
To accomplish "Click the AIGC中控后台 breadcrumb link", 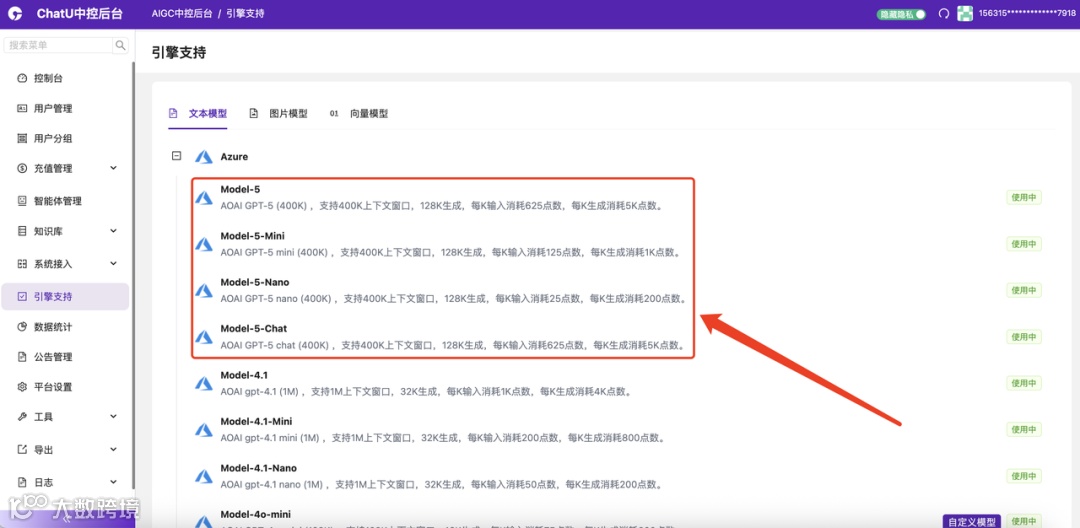I will tap(182, 14).
